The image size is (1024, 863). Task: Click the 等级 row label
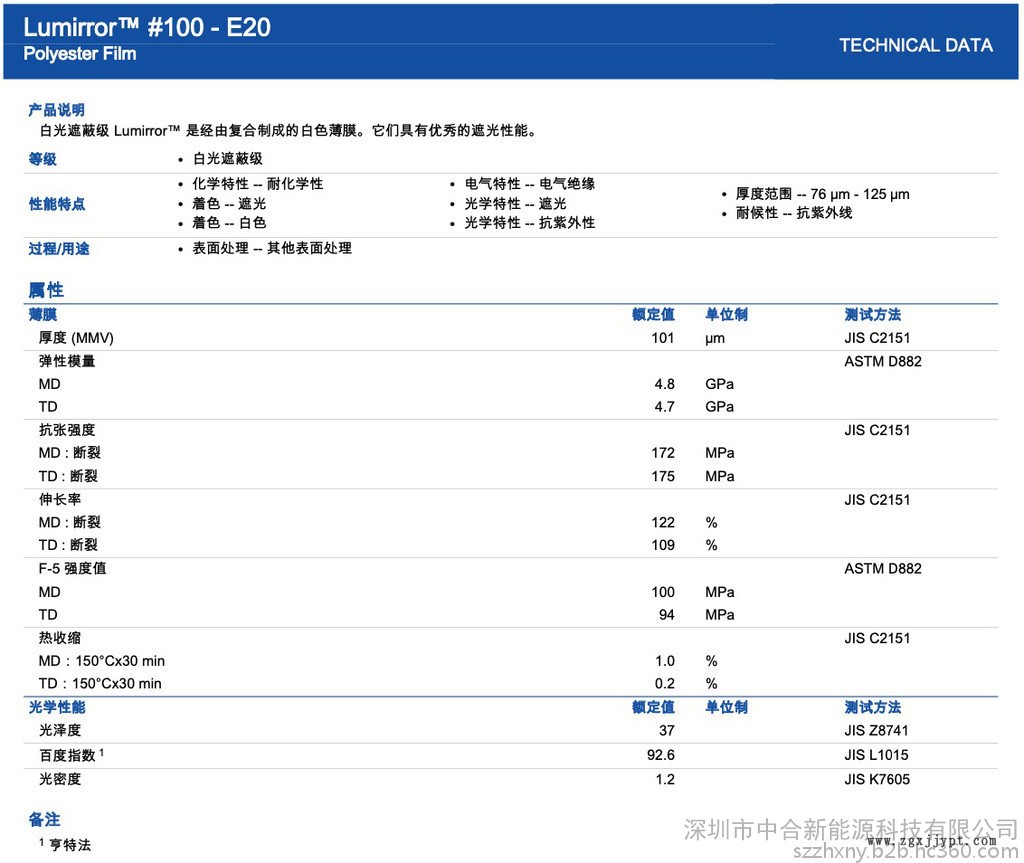coord(42,159)
